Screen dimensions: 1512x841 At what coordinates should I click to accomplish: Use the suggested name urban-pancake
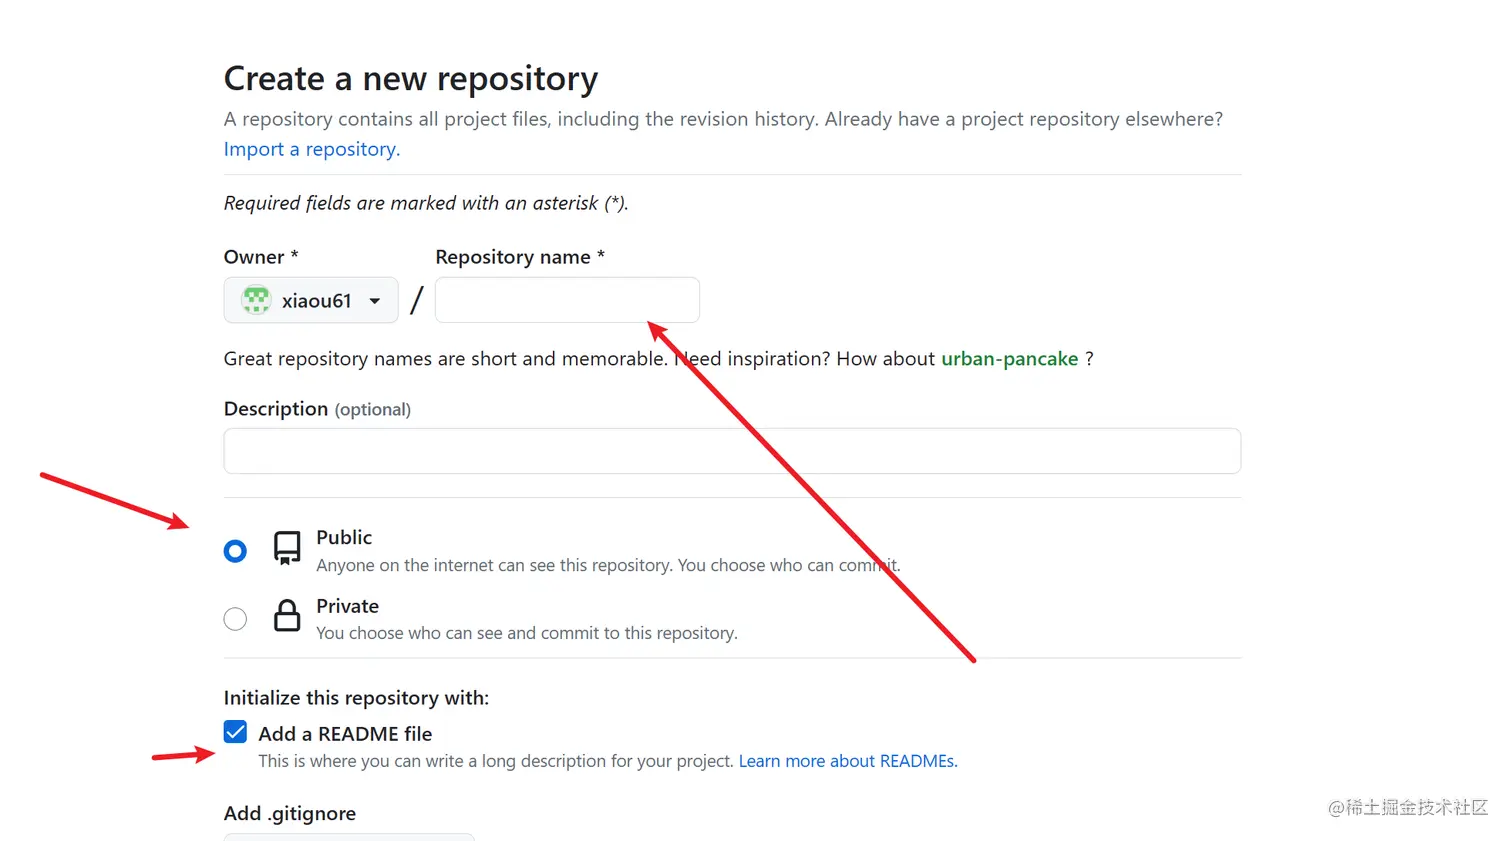pyautogui.click(x=1009, y=359)
